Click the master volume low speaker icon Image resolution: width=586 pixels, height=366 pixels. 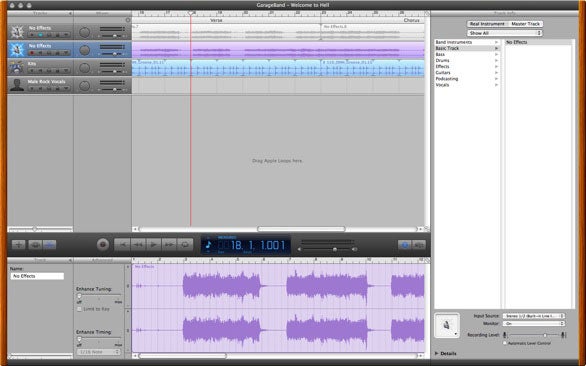[x=299, y=249]
